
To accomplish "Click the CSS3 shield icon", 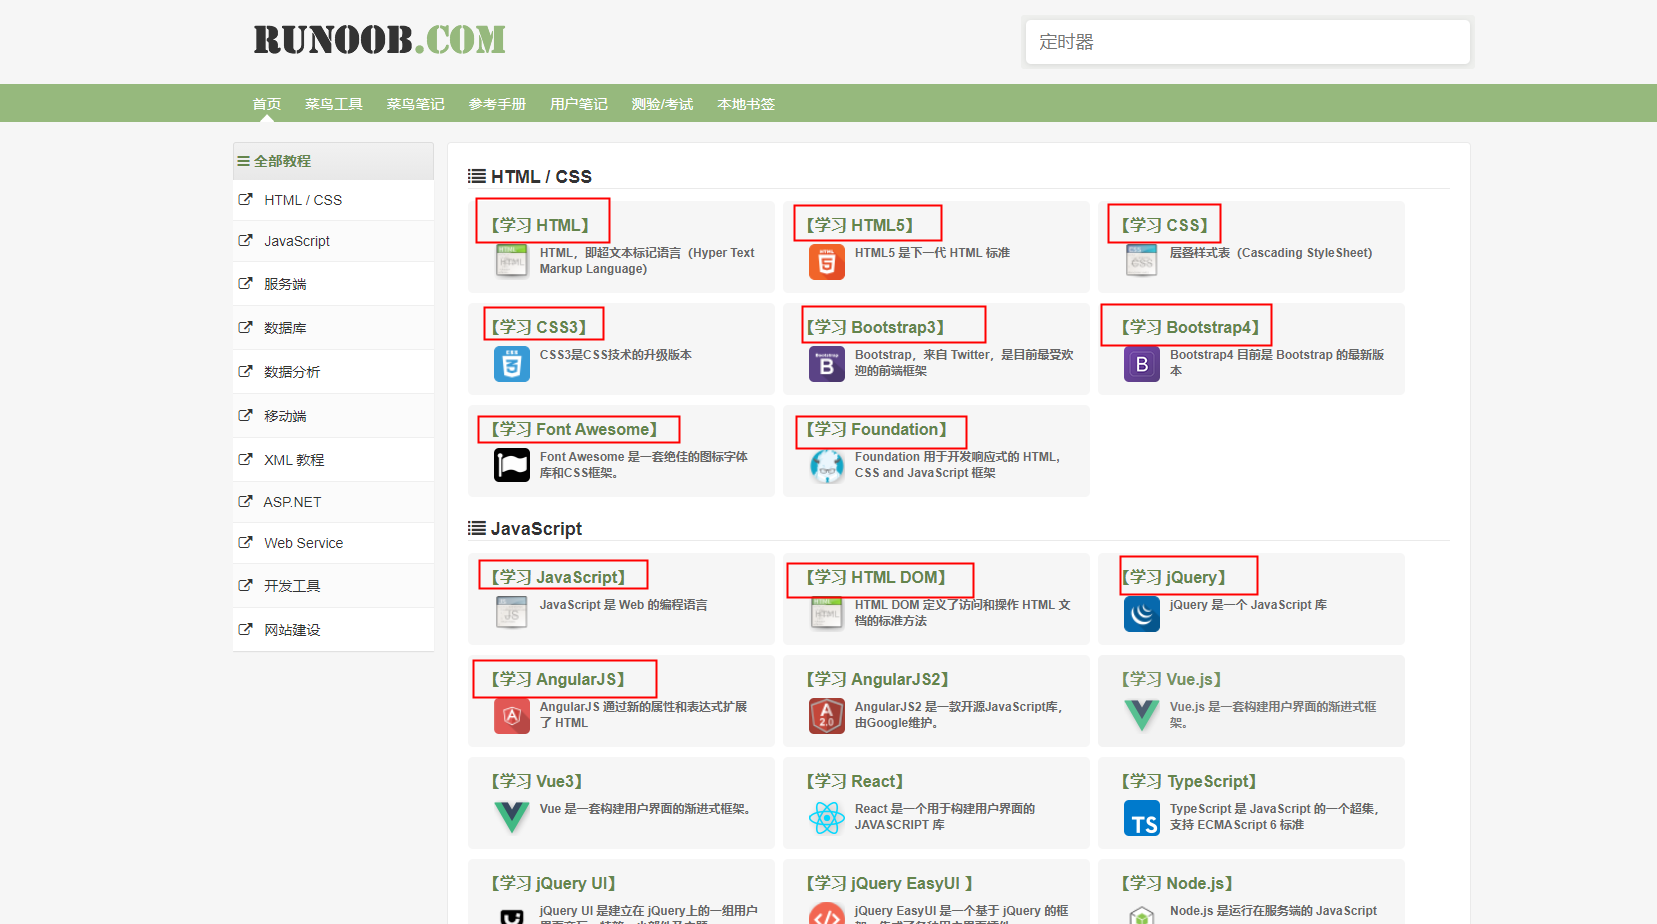I will coord(511,364).
